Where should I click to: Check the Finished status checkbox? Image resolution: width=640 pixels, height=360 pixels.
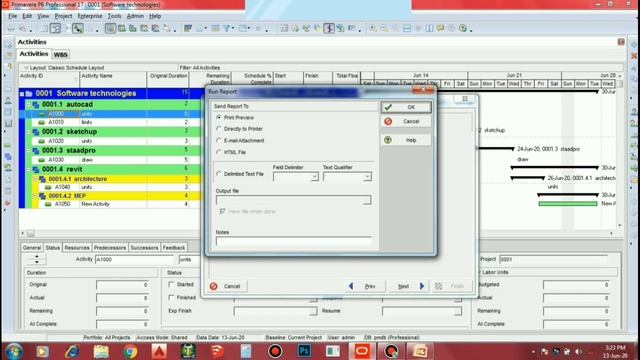pyautogui.click(x=171, y=297)
